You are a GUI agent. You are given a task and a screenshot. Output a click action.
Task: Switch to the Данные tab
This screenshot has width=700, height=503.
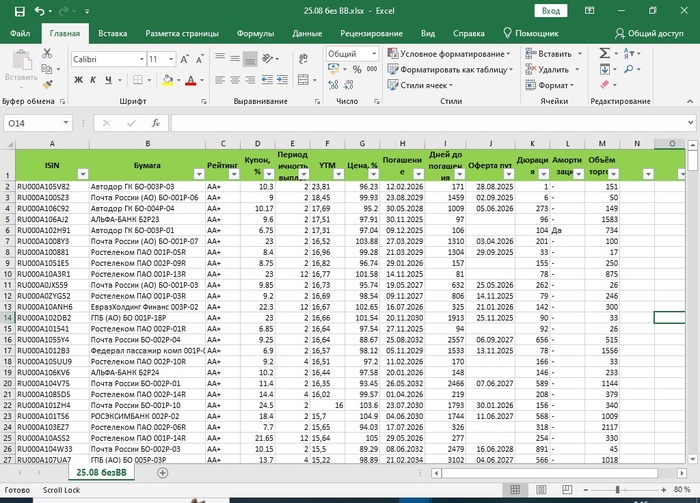click(307, 33)
